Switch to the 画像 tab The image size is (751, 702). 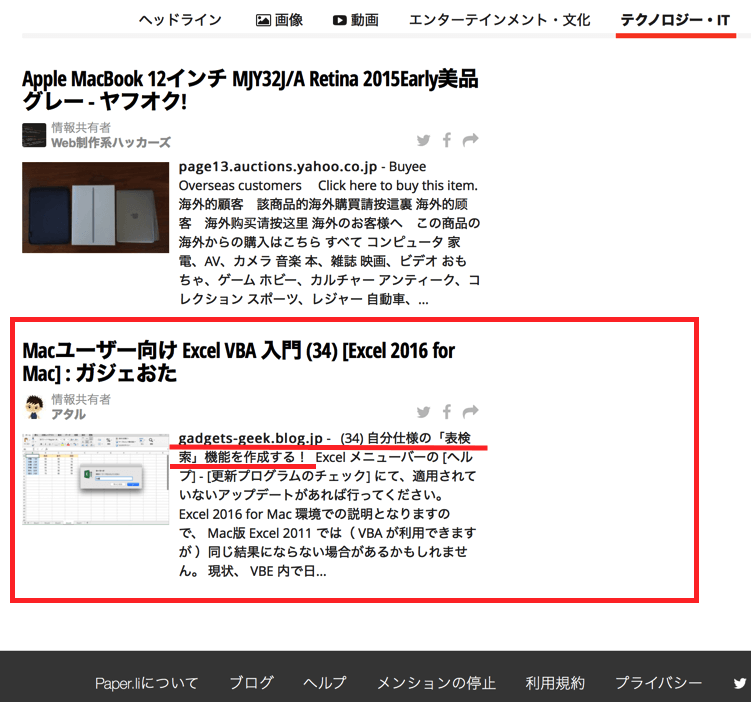[x=279, y=20]
